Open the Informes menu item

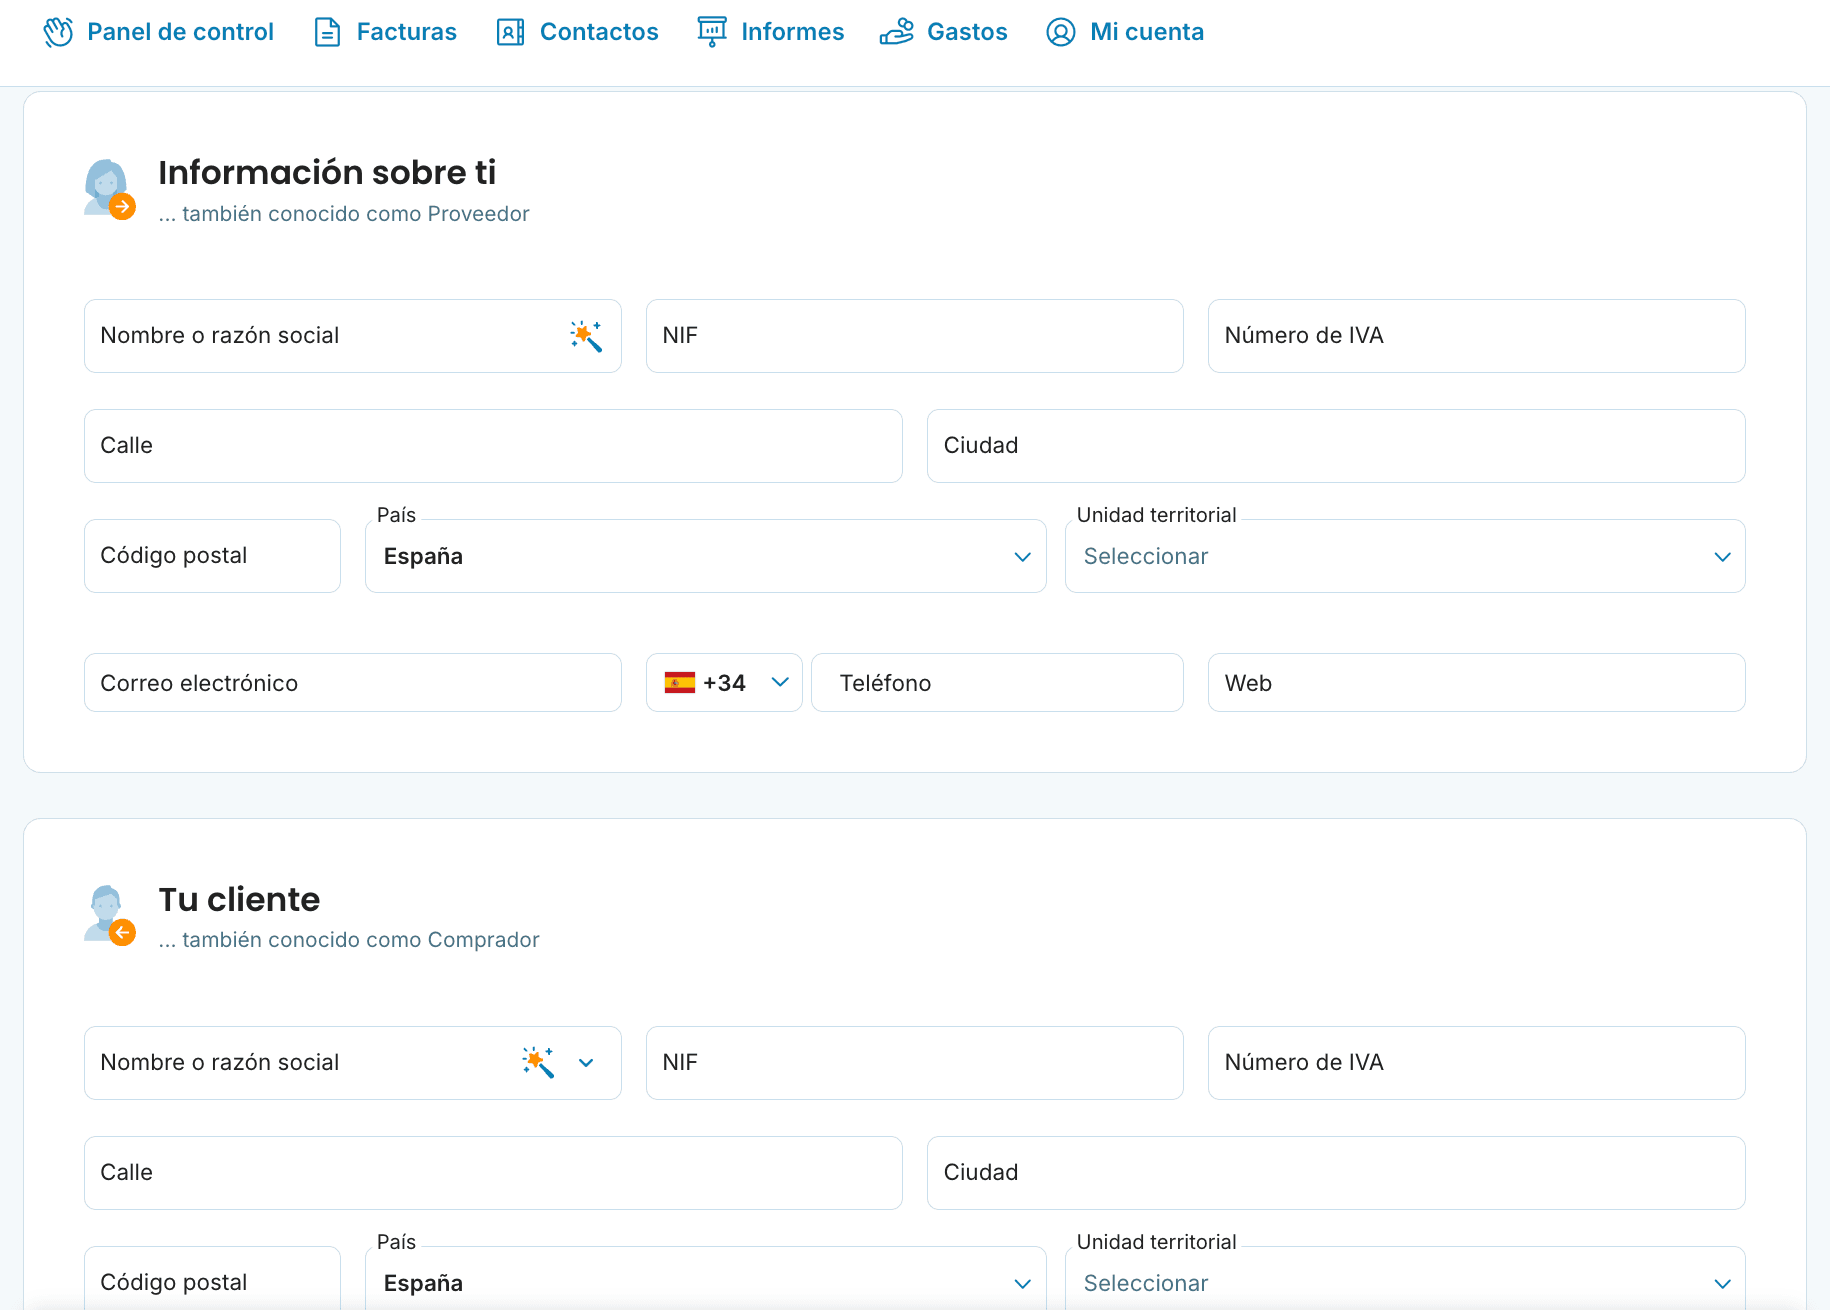[770, 32]
